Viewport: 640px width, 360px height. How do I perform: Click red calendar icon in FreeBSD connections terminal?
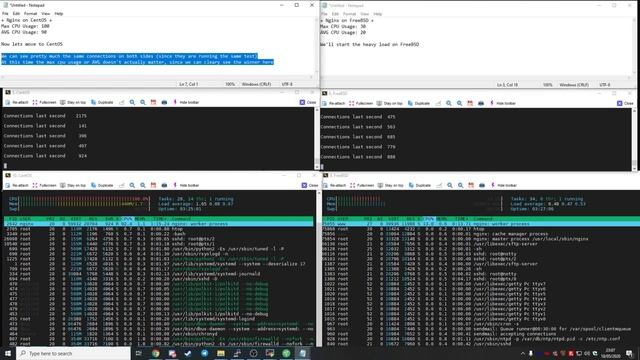pos(470,103)
